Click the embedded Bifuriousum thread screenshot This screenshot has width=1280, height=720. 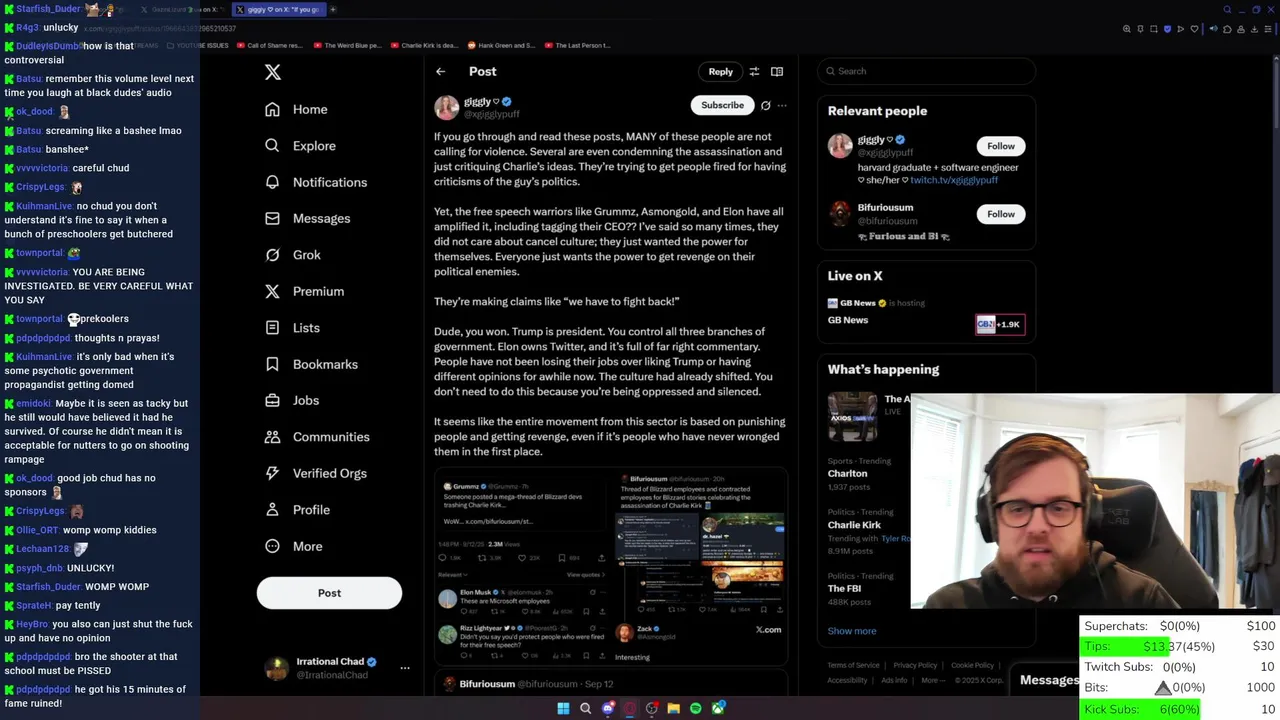699,544
